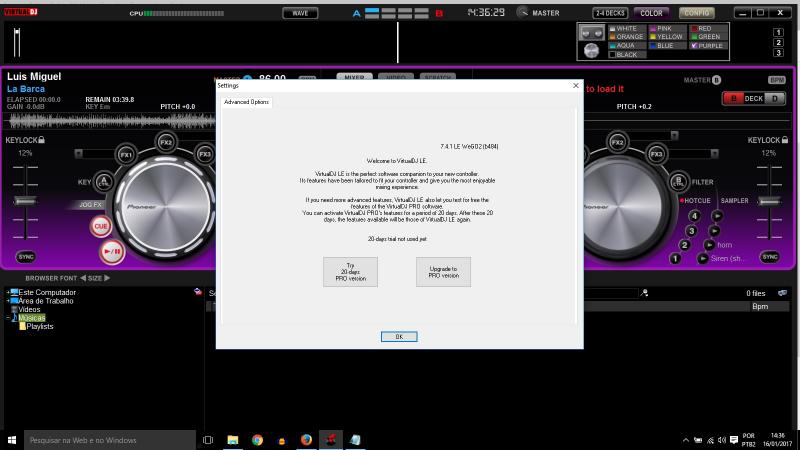Click the right deck pitch slider handle
The height and width of the screenshot is (450, 800).
[x=769, y=201]
